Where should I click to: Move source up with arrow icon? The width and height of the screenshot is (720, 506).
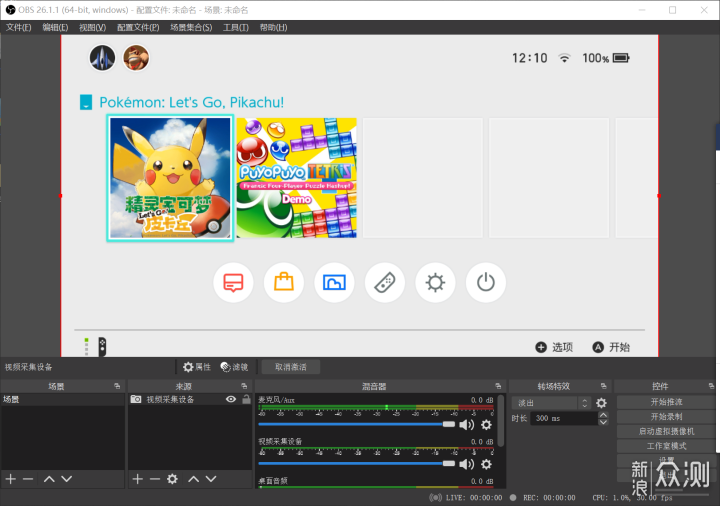click(193, 479)
